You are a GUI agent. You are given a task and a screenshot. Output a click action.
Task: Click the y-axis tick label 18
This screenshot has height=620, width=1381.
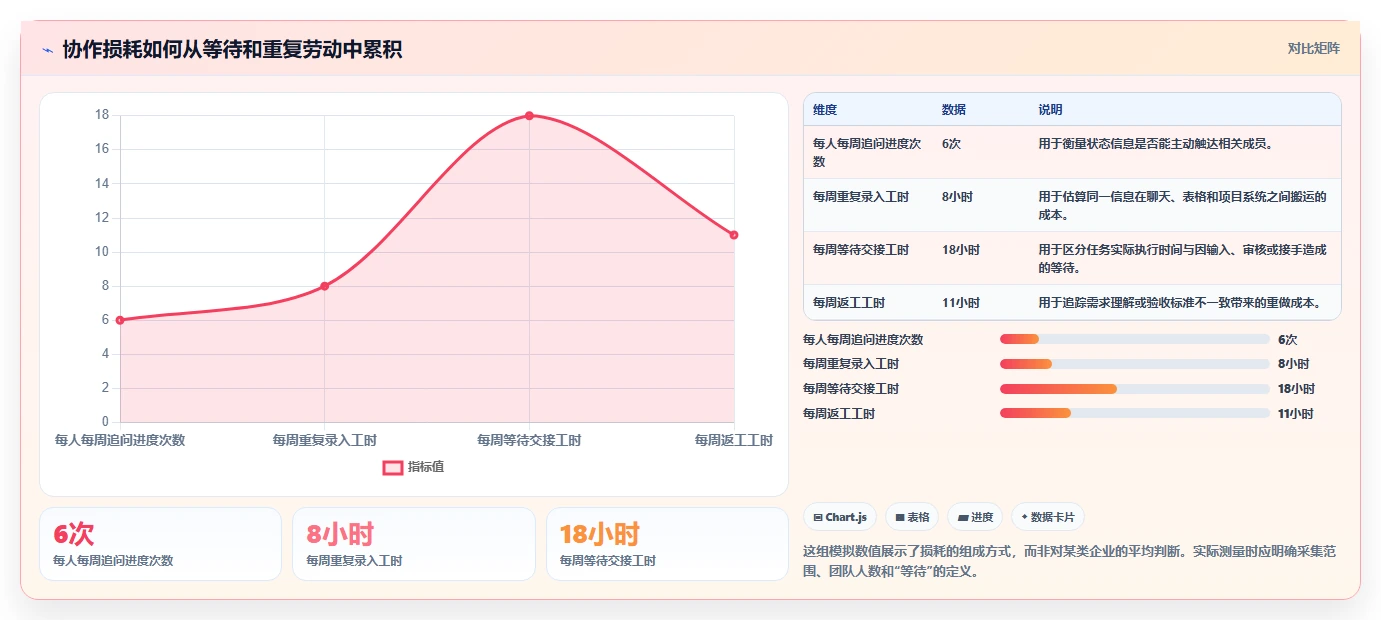(102, 115)
